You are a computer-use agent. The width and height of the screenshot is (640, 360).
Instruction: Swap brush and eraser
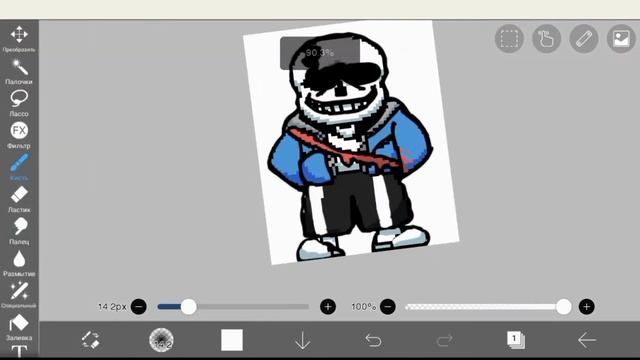[x=90, y=340]
